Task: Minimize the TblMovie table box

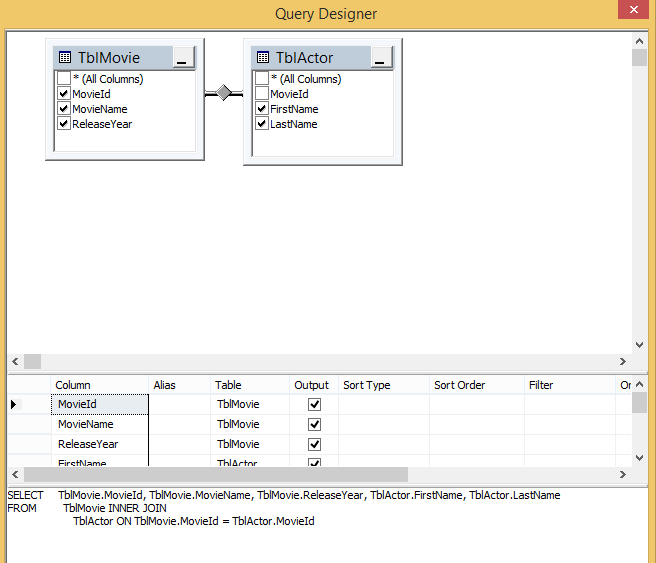Action: point(184,57)
